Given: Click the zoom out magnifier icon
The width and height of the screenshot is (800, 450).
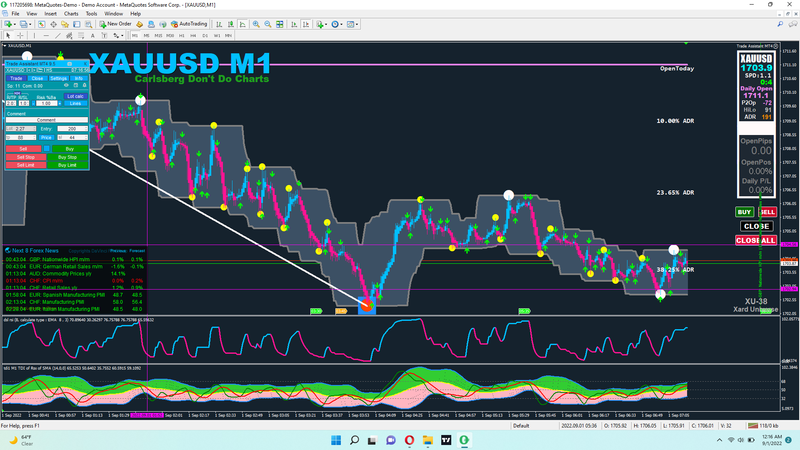Looking at the screenshot, I should pyautogui.click(x=270, y=23).
